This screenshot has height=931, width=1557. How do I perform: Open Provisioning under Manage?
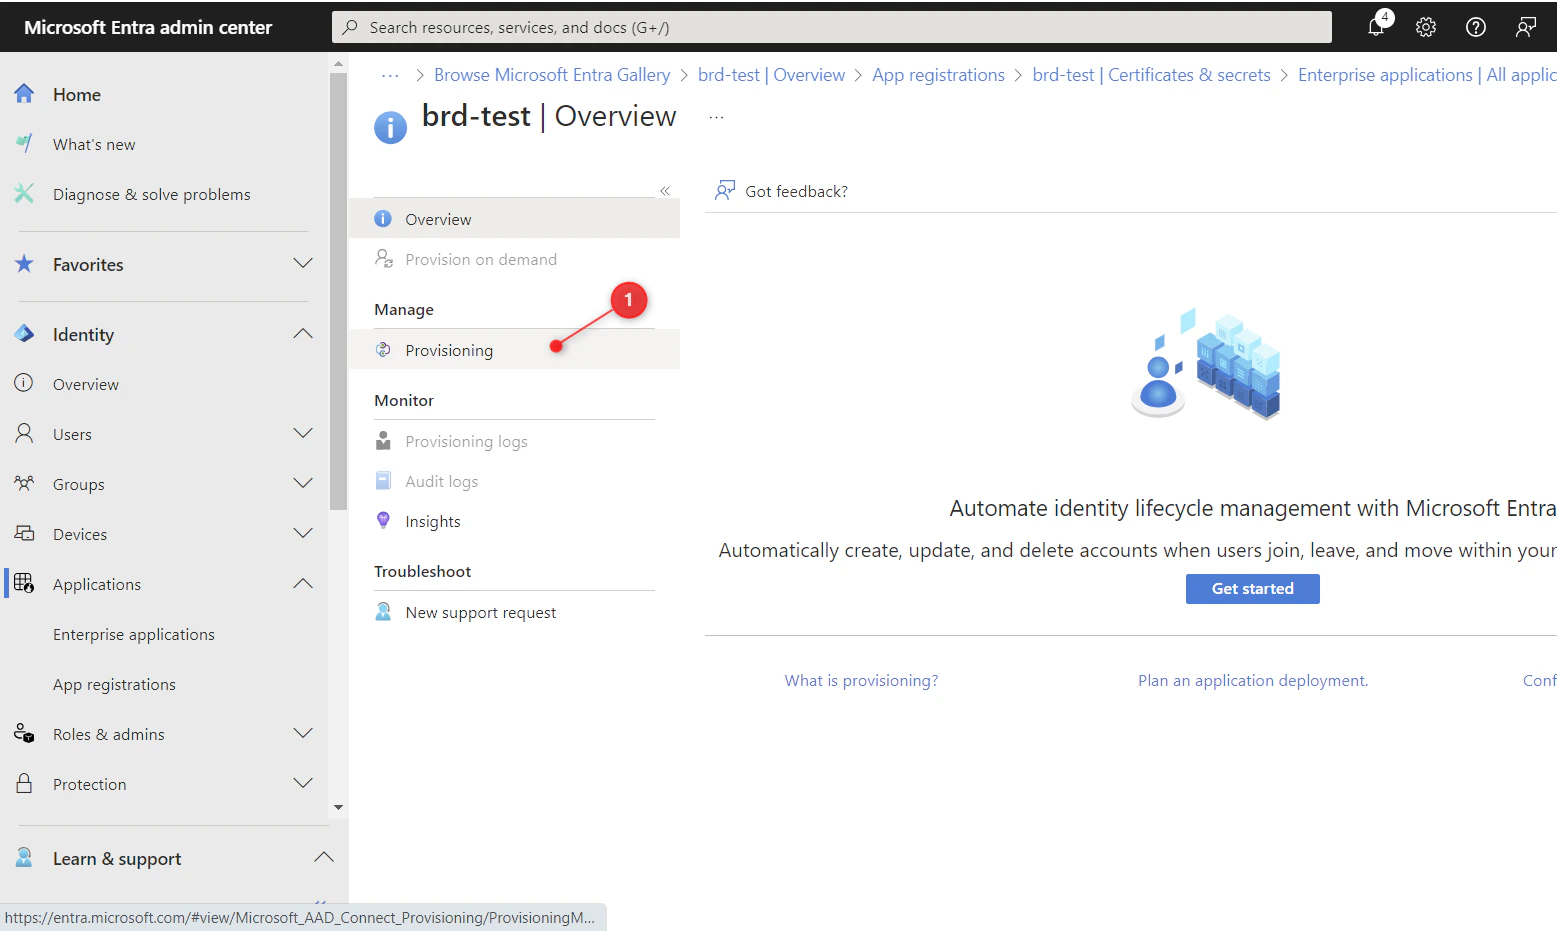coord(514,350)
